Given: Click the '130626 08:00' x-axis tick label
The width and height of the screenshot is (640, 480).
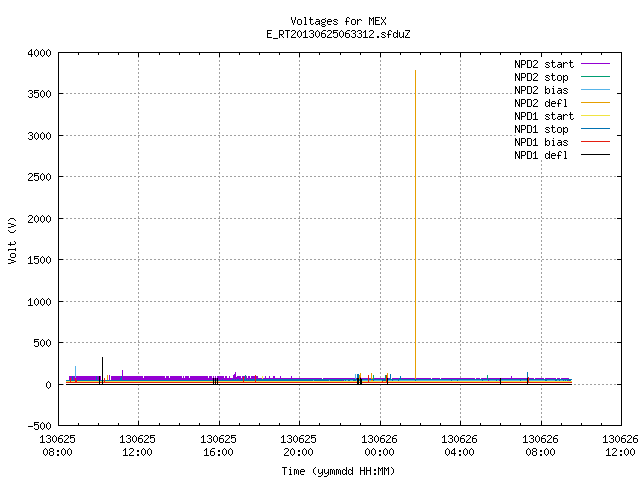Looking at the screenshot, I should click(x=540, y=446).
